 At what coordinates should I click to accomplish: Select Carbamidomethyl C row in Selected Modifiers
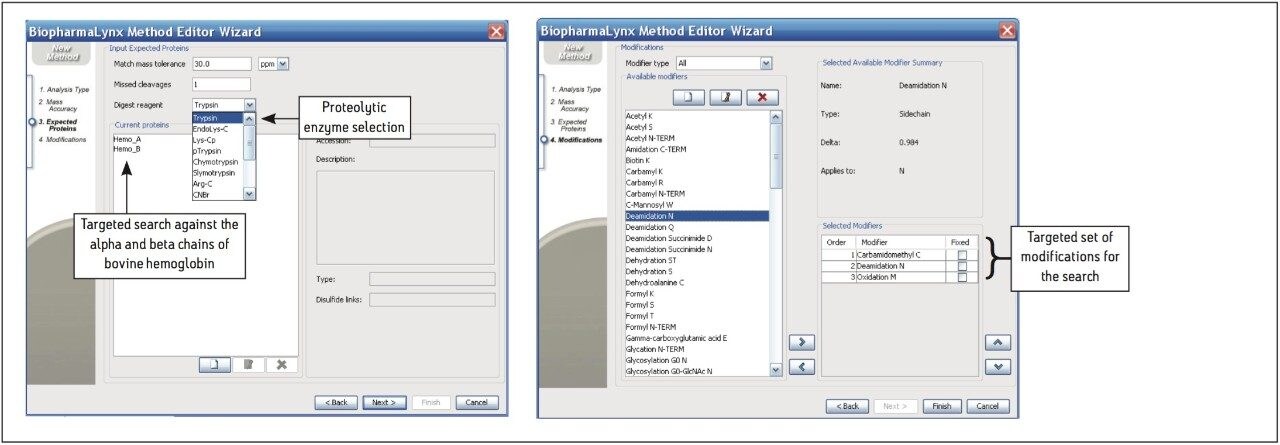coord(899,255)
